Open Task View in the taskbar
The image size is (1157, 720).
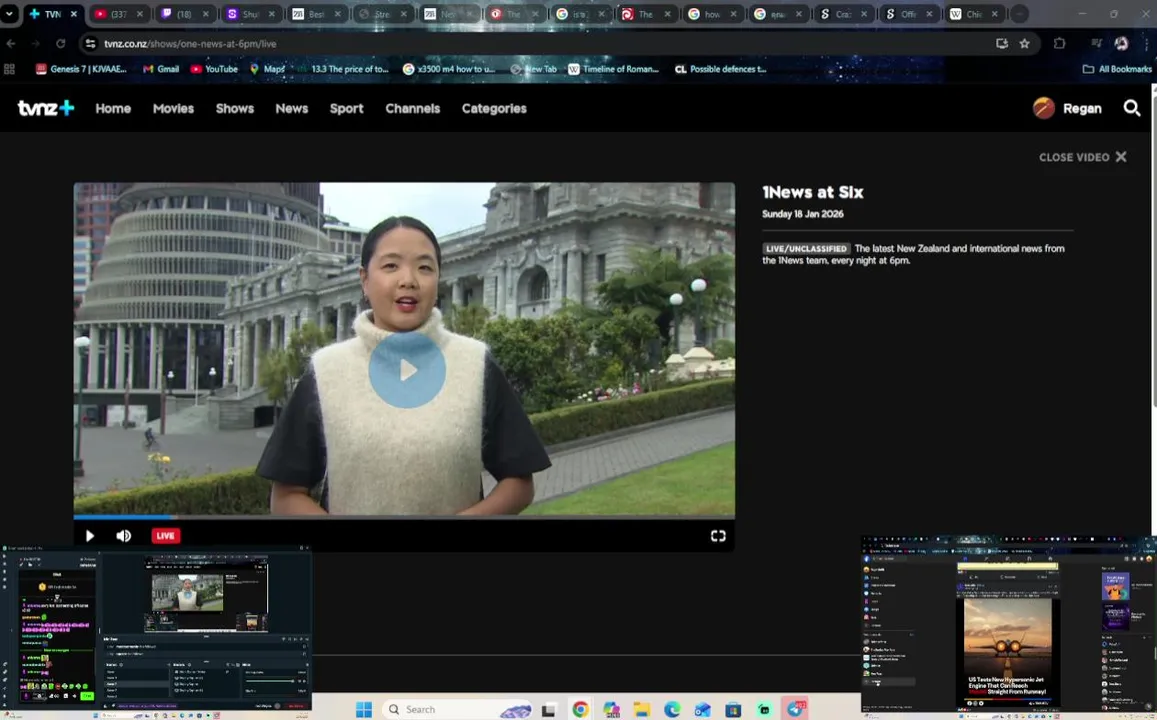[x=548, y=710]
